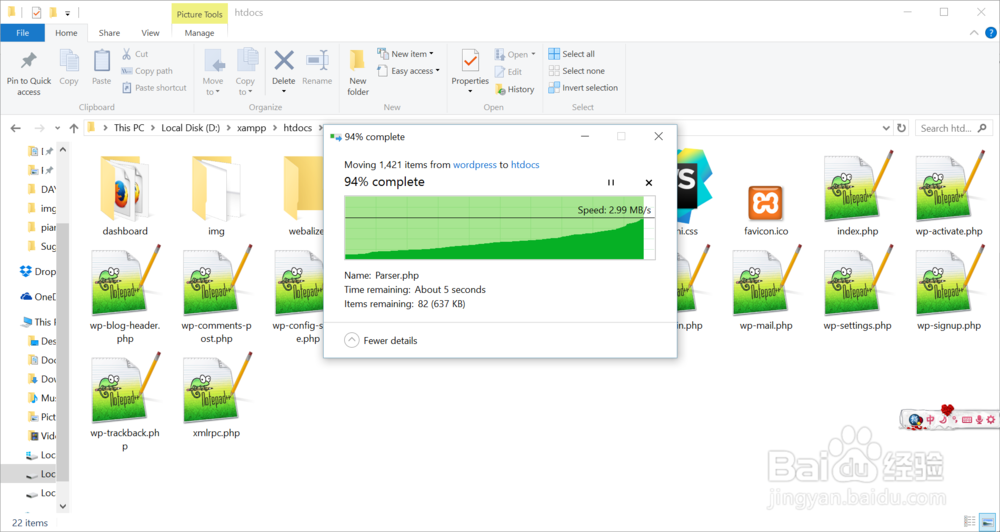Click the htdocs destination link
The width and height of the screenshot is (1000, 532).
tap(525, 165)
